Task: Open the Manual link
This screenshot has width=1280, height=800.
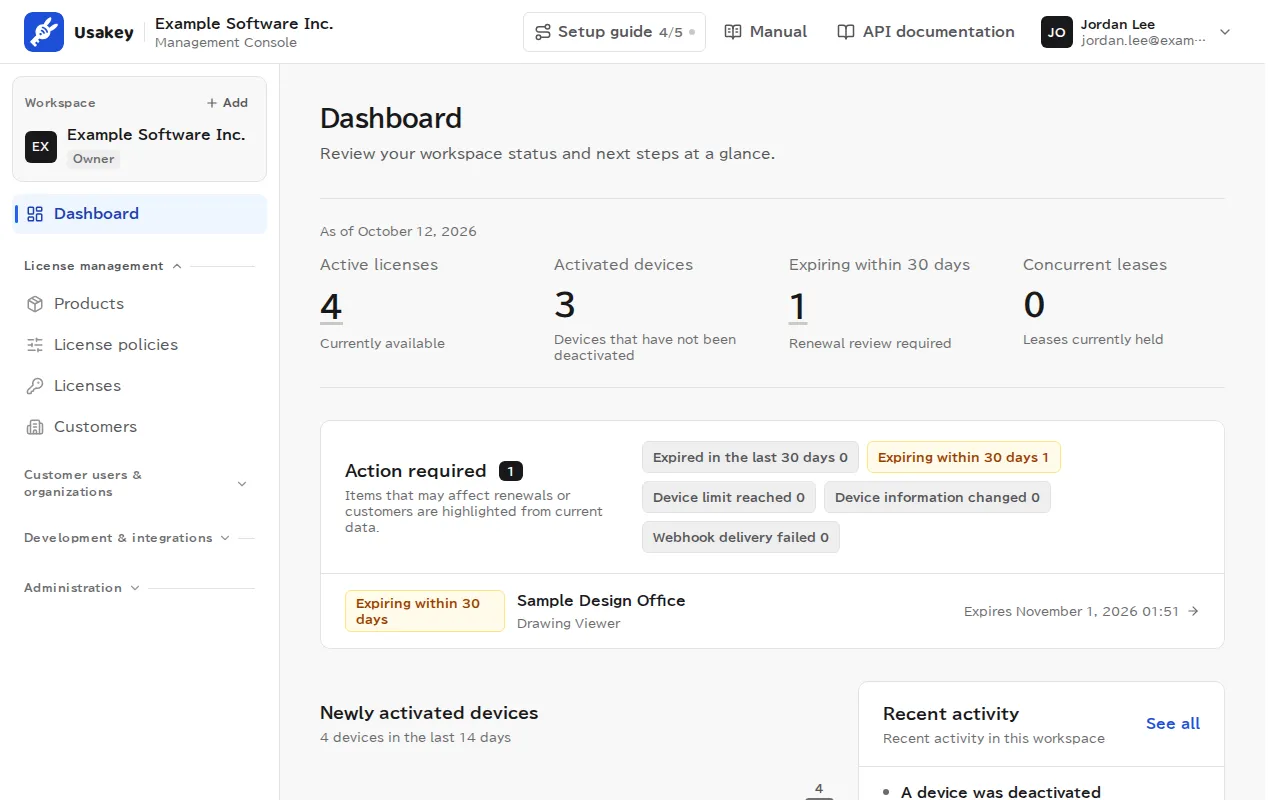Action: point(765,32)
